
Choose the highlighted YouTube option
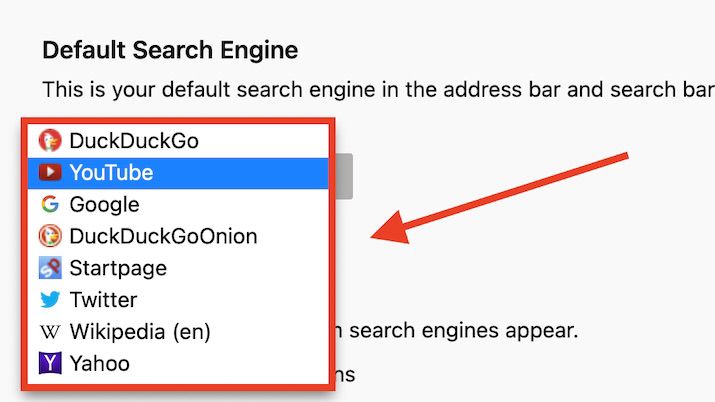coord(111,173)
